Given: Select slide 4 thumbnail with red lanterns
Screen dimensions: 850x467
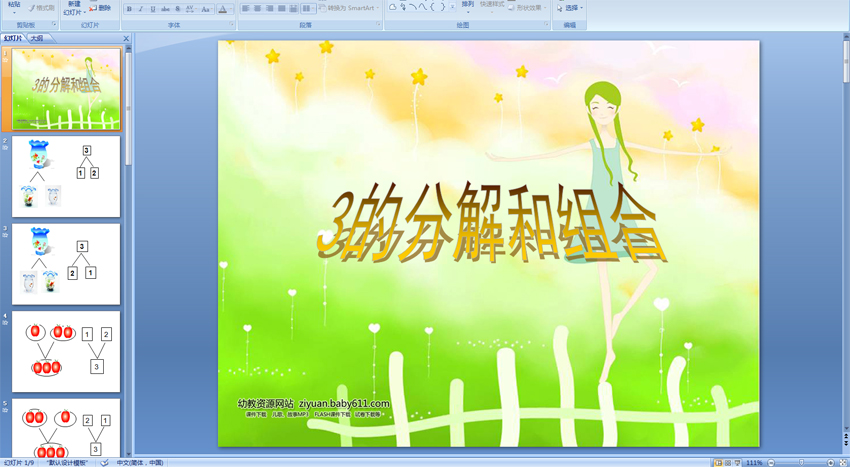Looking at the screenshot, I should (66, 351).
